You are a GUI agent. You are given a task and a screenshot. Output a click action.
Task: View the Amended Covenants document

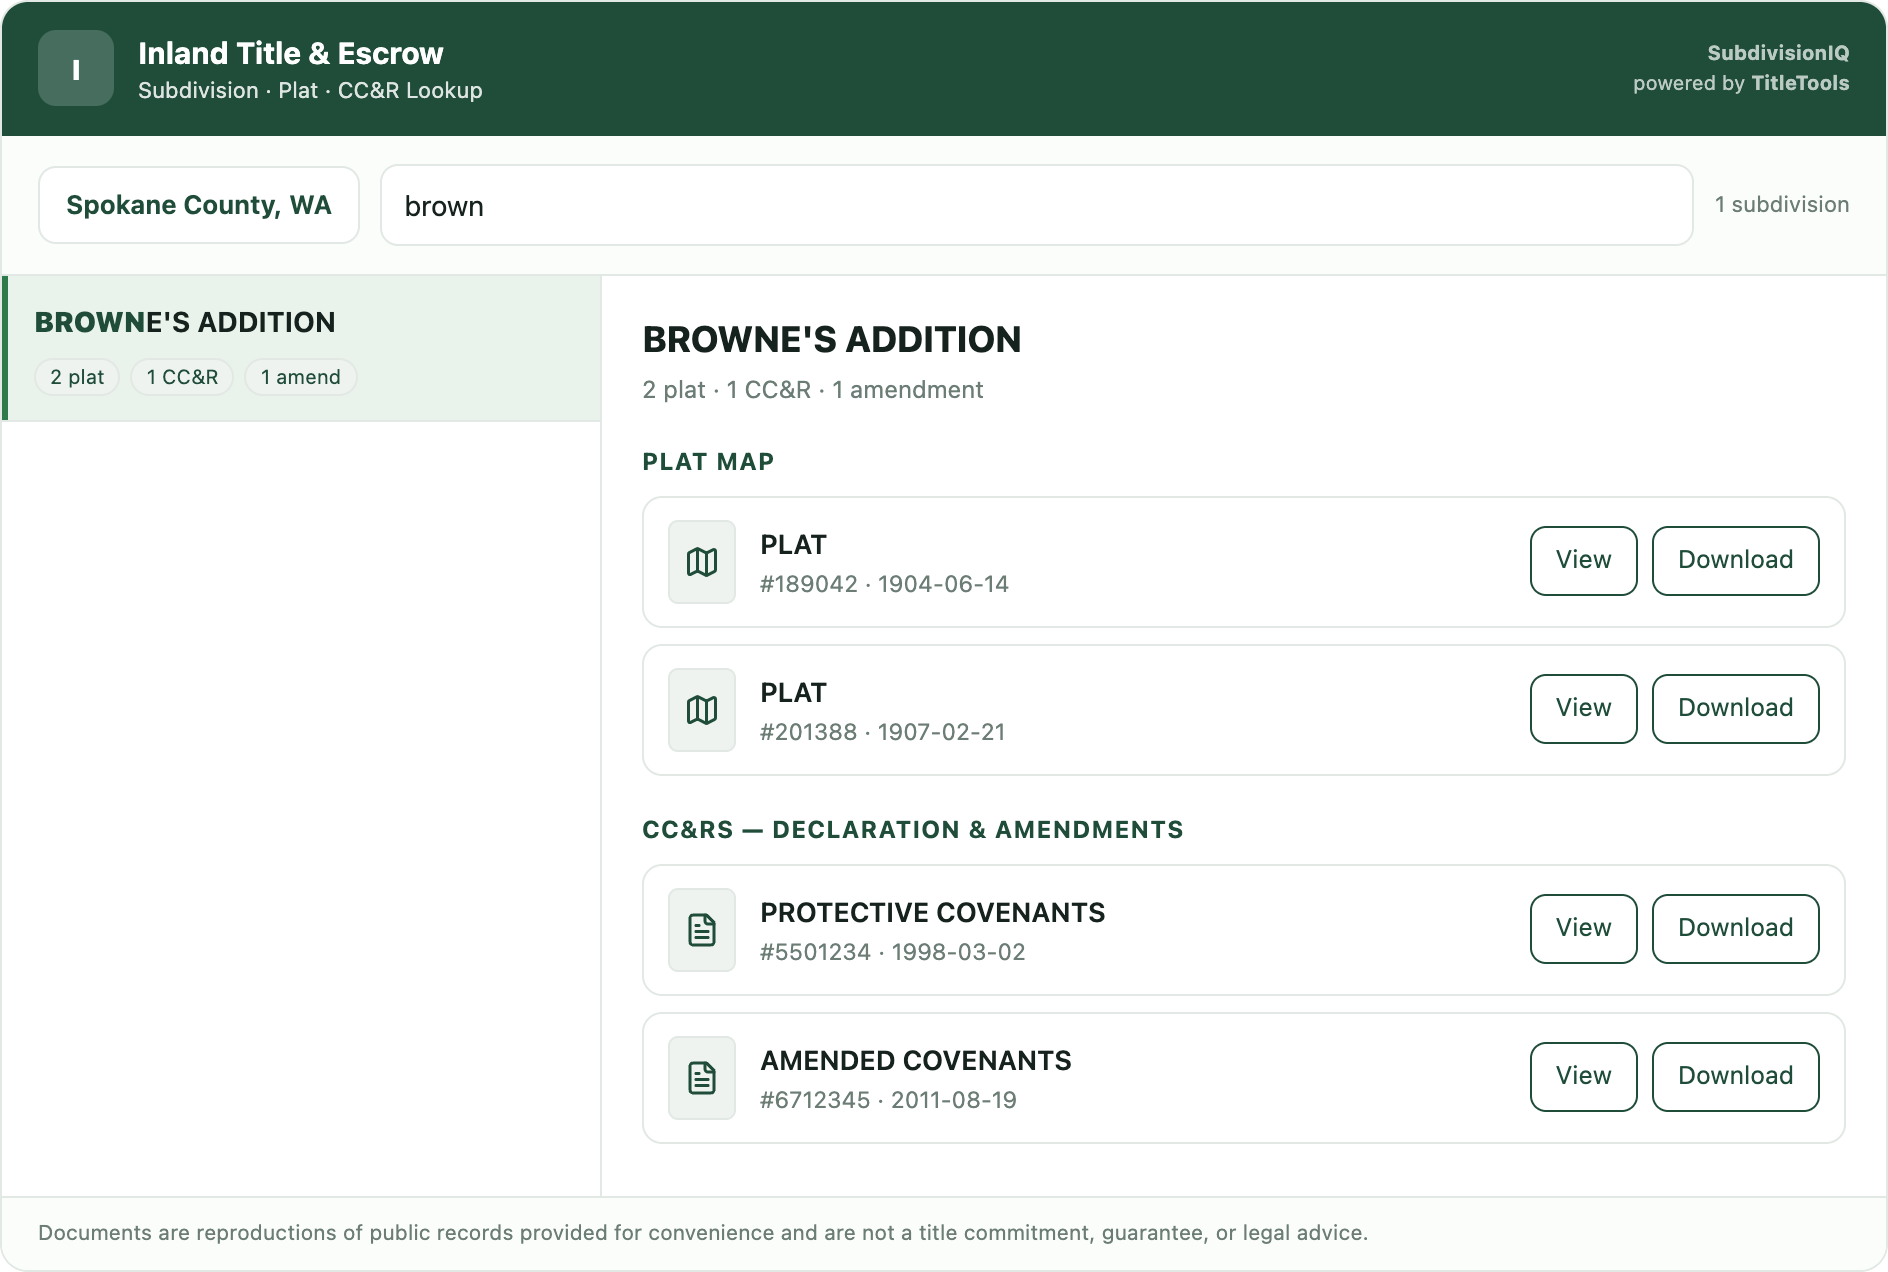coord(1584,1077)
